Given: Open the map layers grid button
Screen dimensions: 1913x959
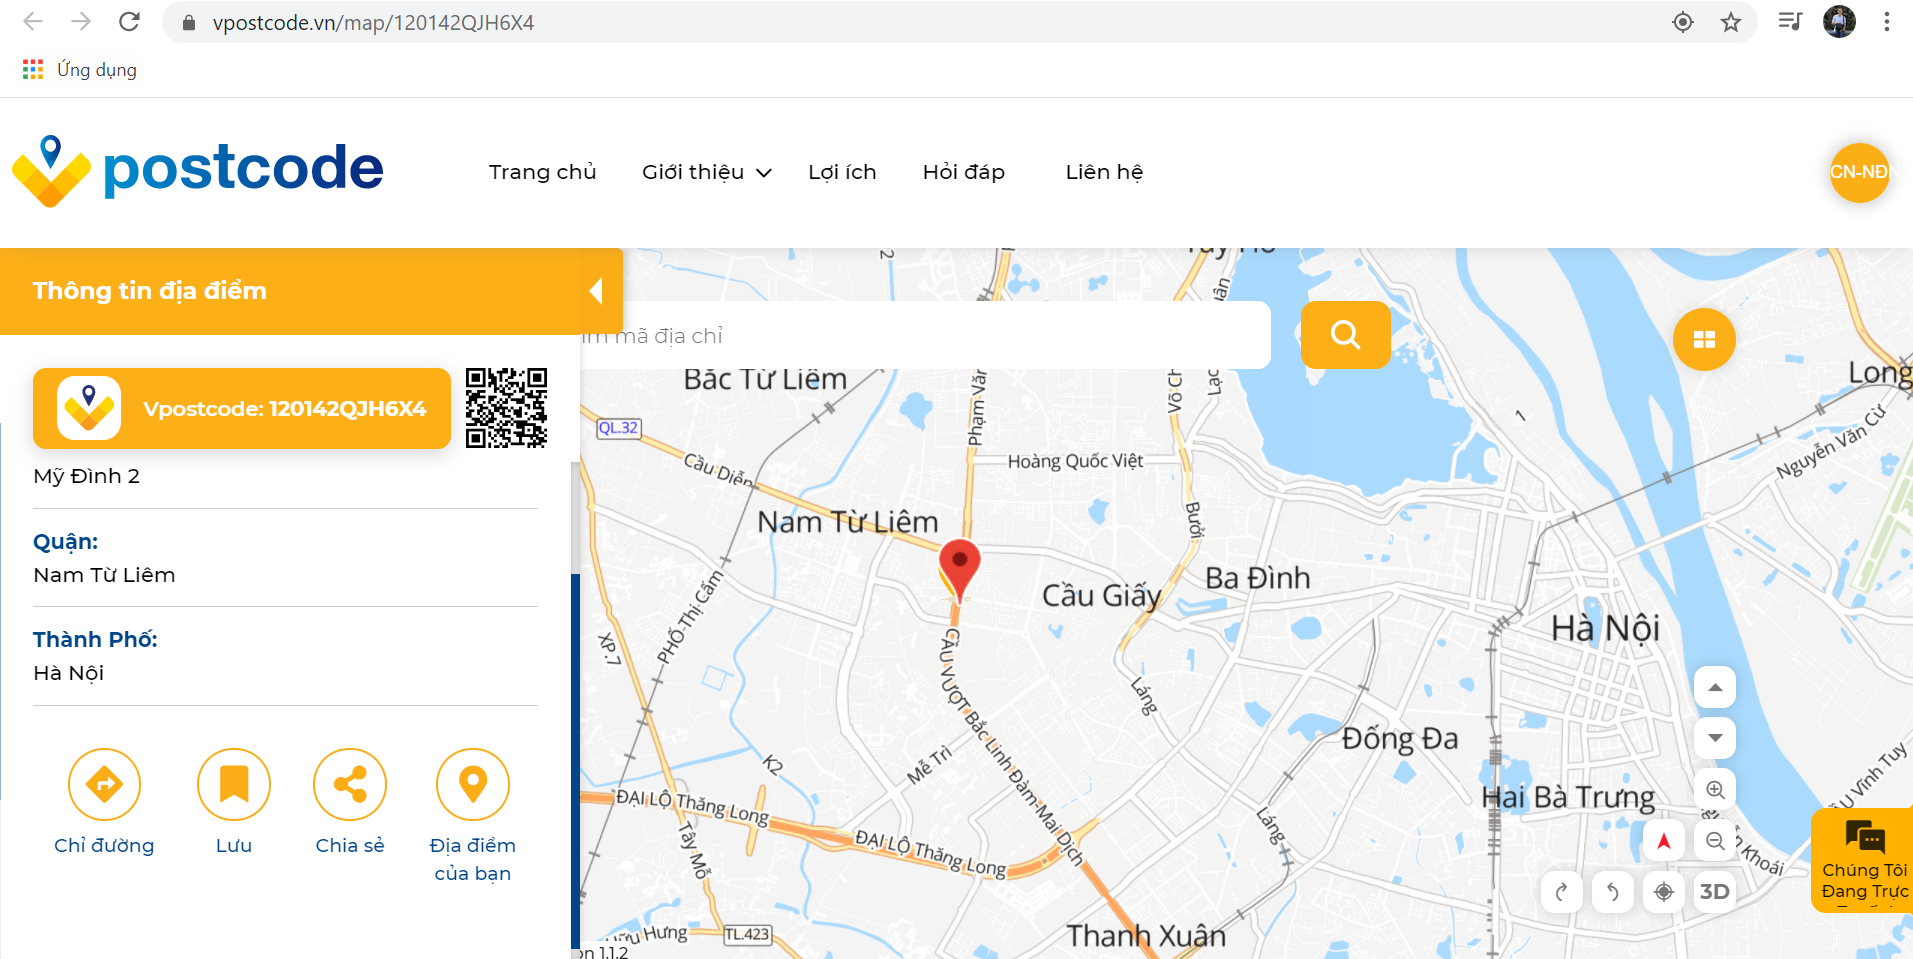Looking at the screenshot, I should click(1704, 340).
